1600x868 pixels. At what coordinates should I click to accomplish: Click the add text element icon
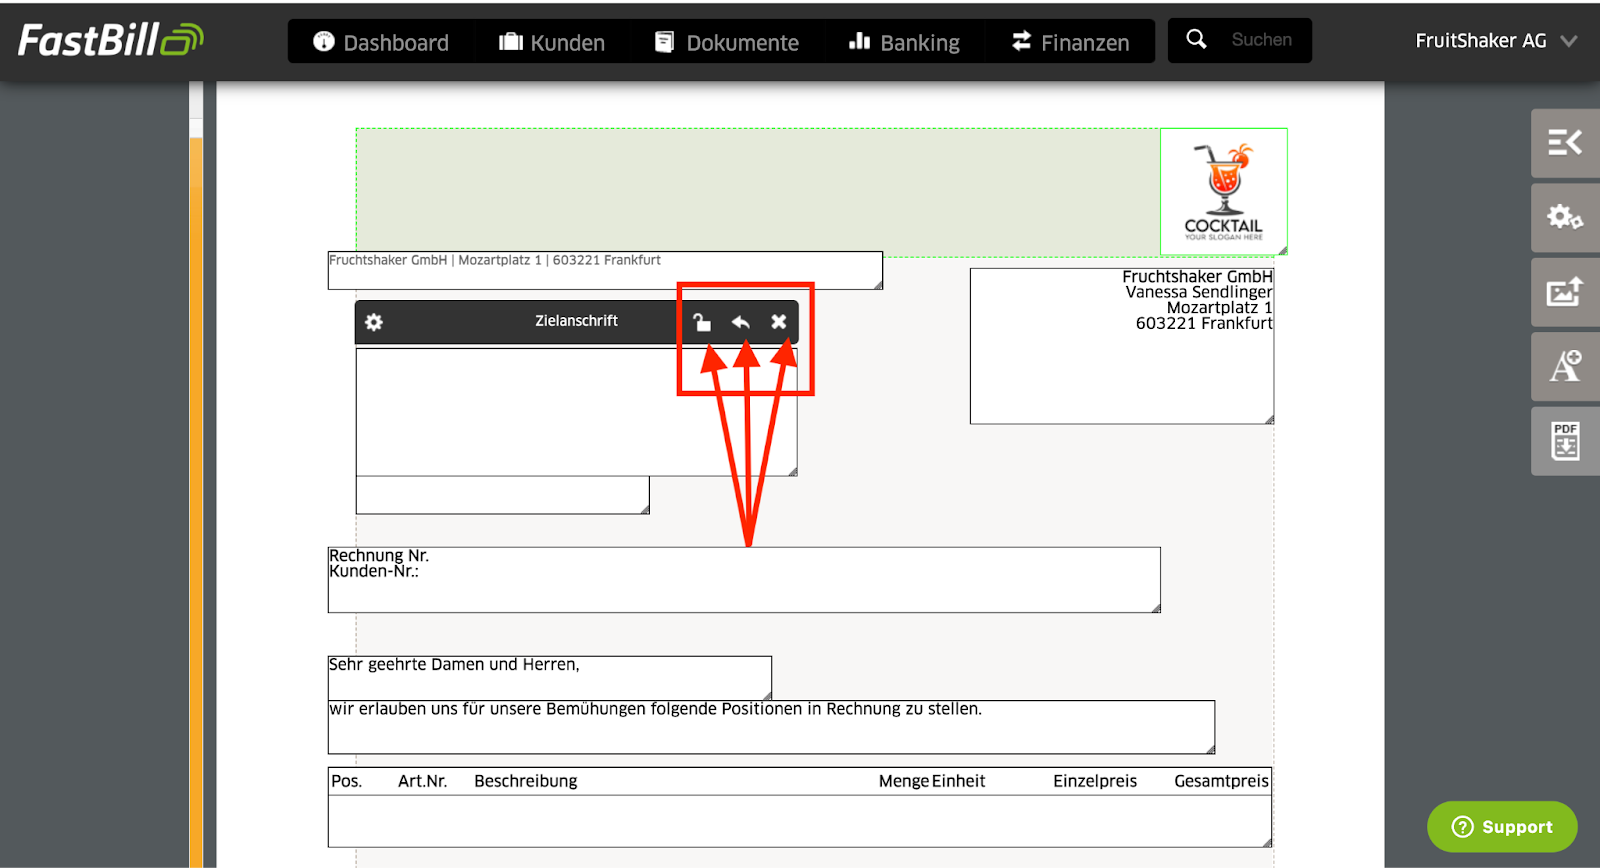click(x=1565, y=366)
